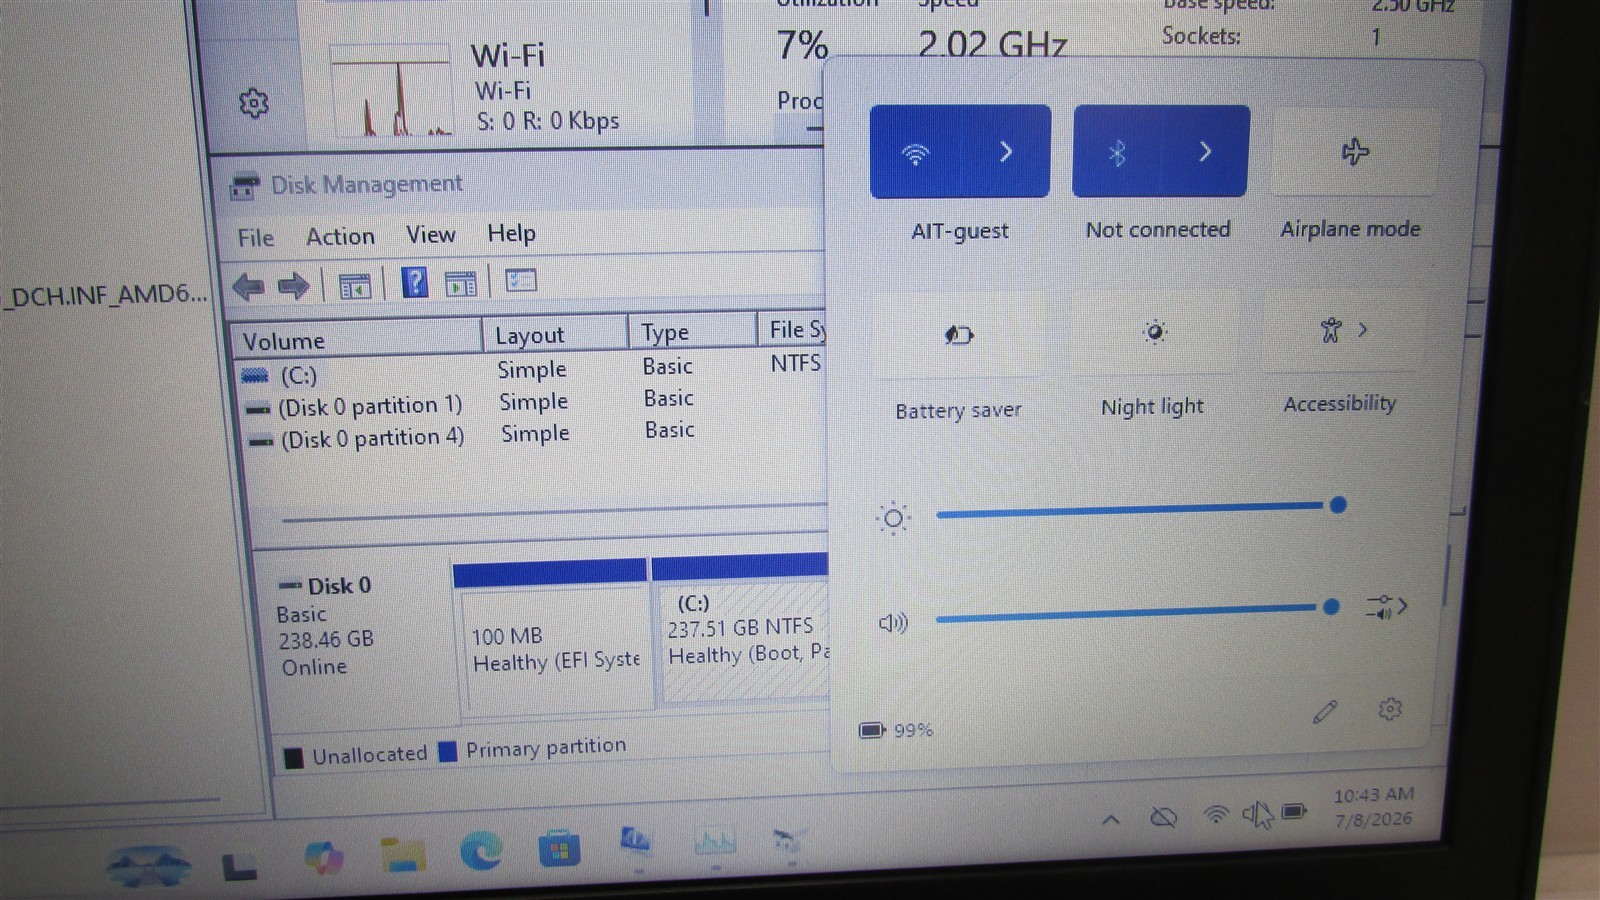Turn on Battery saver
This screenshot has height=900, width=1600.
[x=959, y=335]
